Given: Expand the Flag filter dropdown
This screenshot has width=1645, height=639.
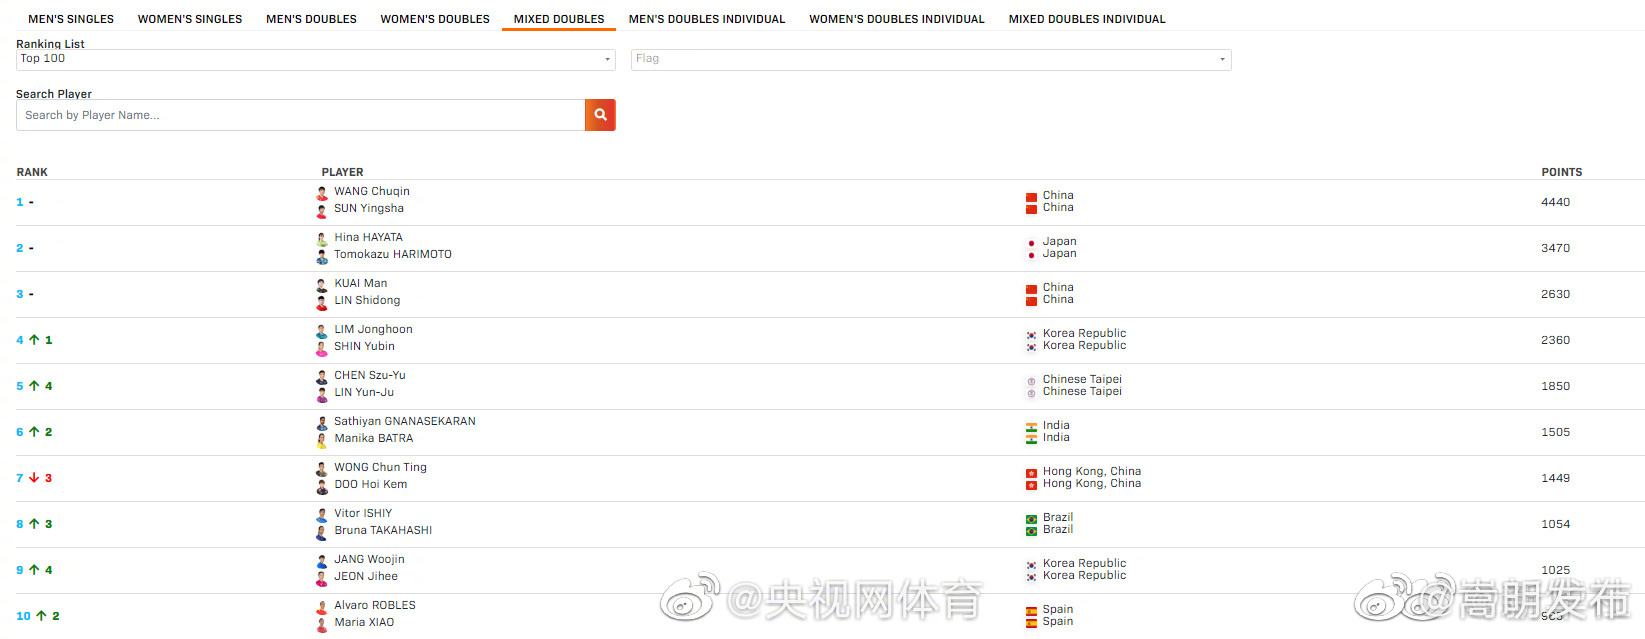Looking at the screenshot, I should 931,59.
